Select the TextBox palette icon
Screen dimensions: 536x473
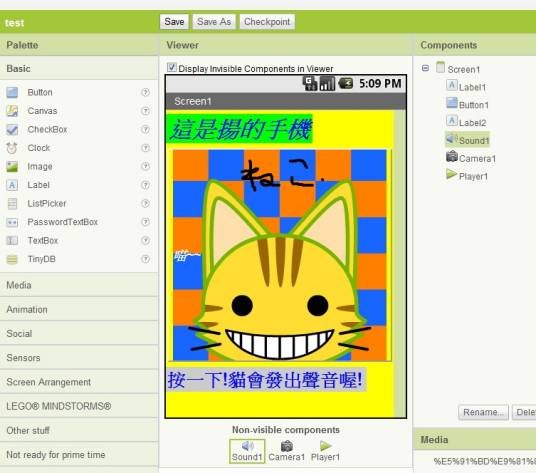pyautogui.click(x=12, y=241)
